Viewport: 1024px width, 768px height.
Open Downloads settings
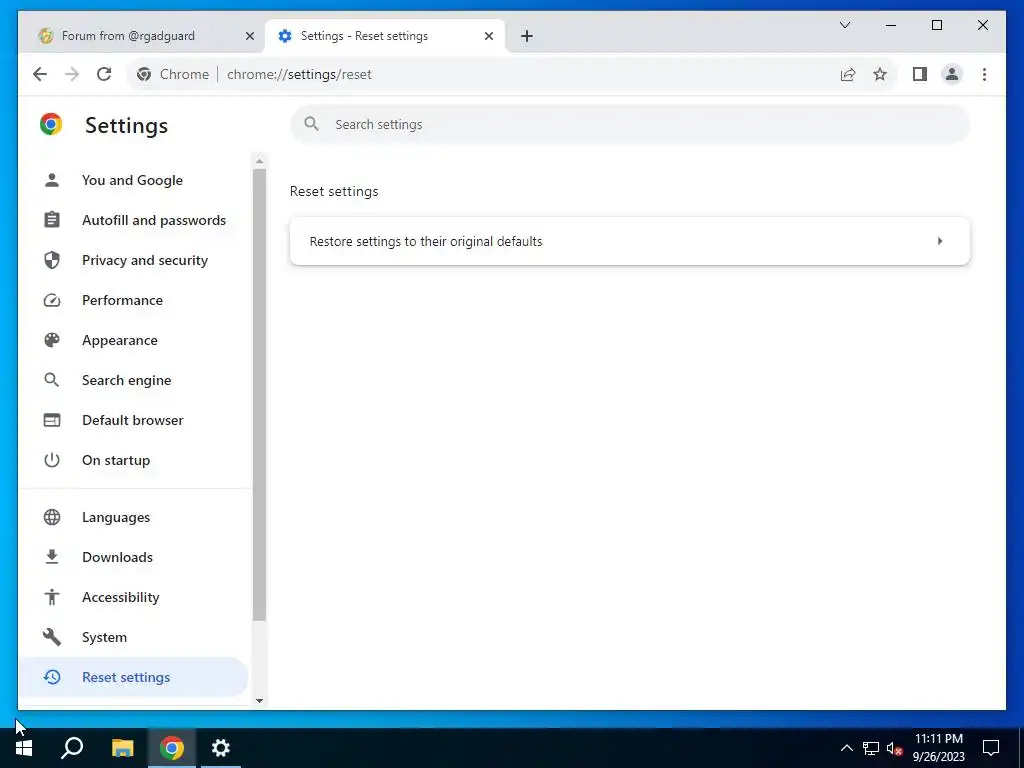[x=133, y=557]
